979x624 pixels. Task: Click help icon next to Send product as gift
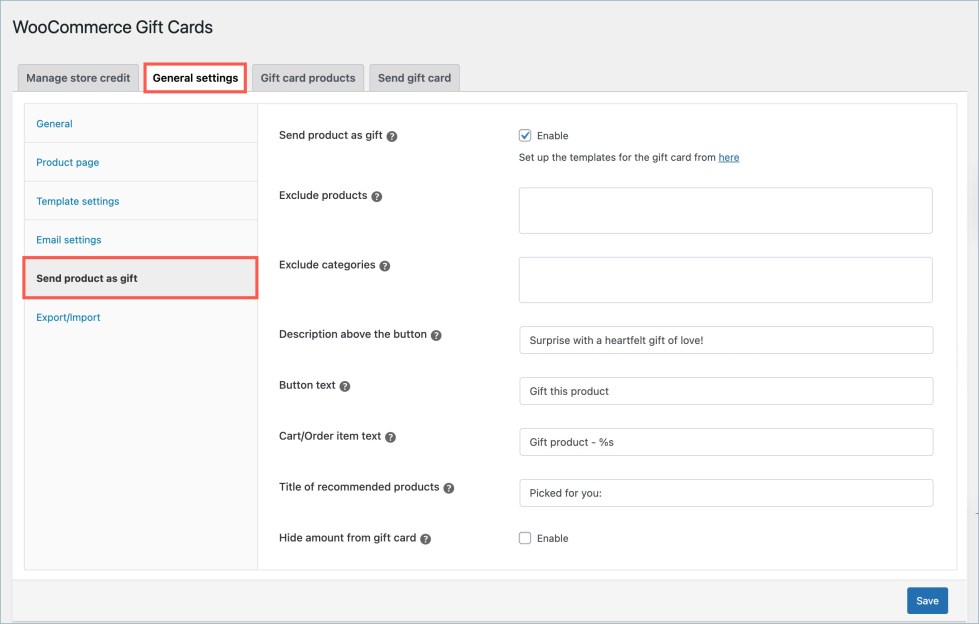[x=391, y=136]
